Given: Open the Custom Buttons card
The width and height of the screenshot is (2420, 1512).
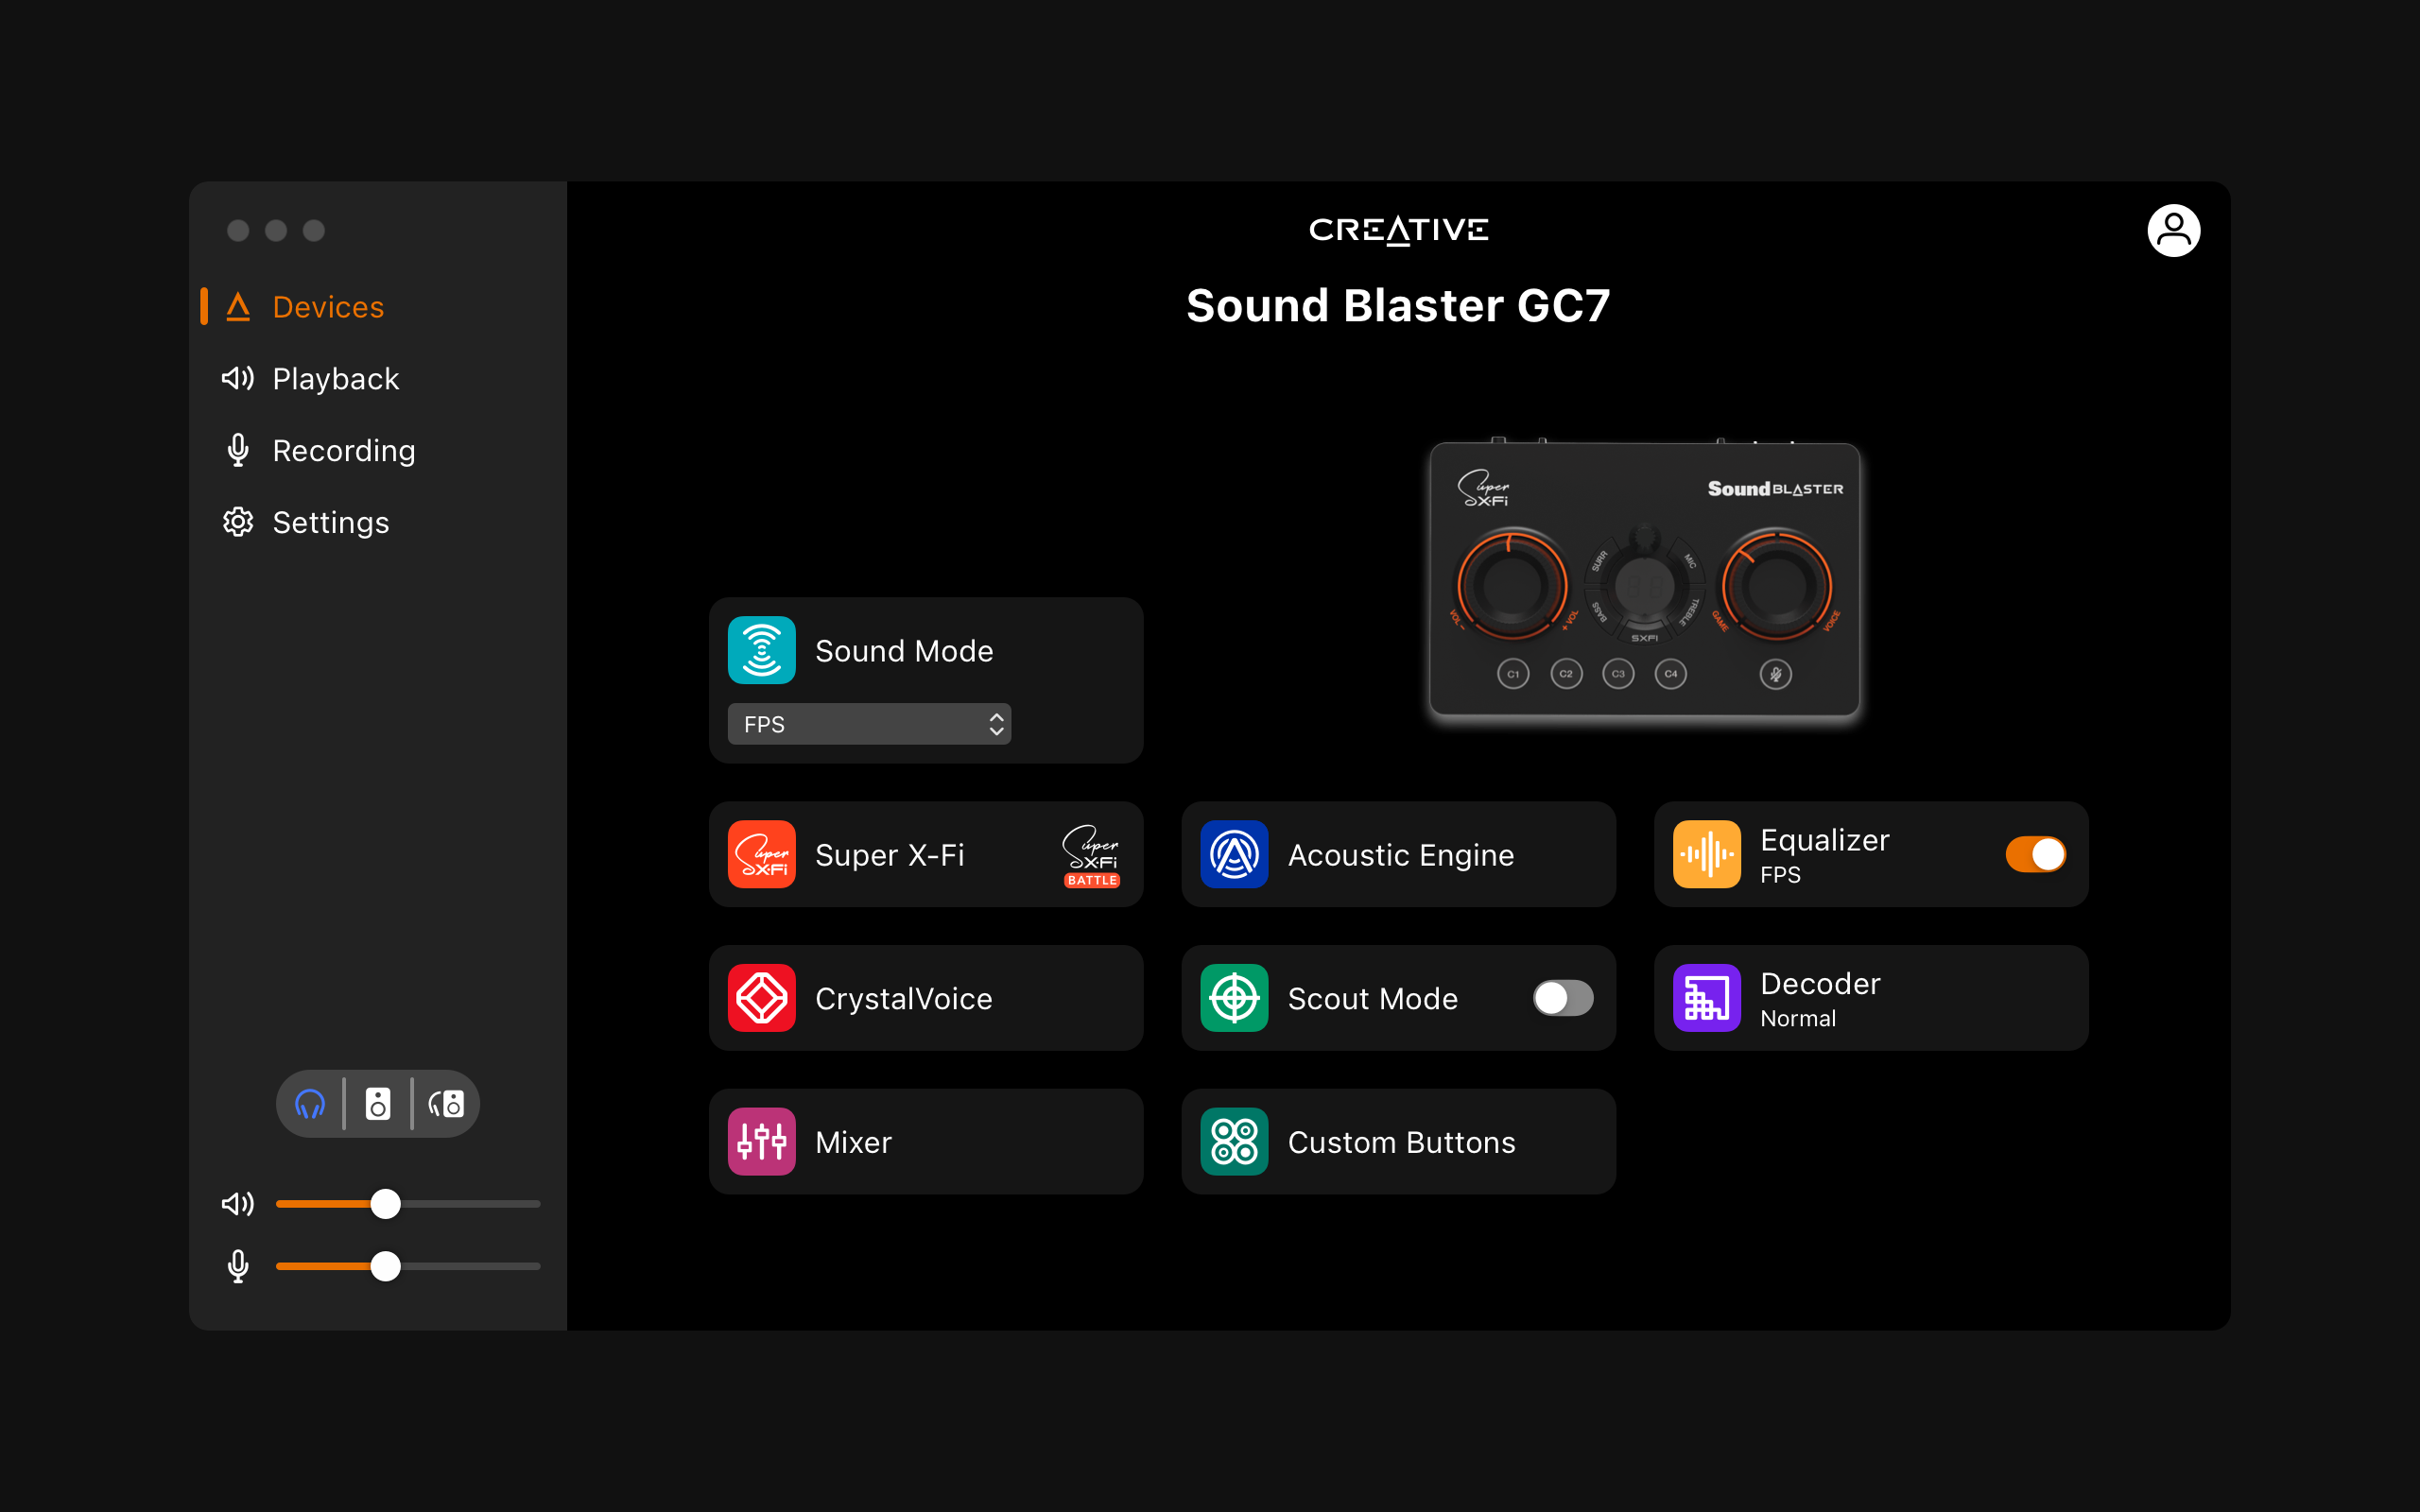Looking at the screenshot, I should (1398, 1141).
